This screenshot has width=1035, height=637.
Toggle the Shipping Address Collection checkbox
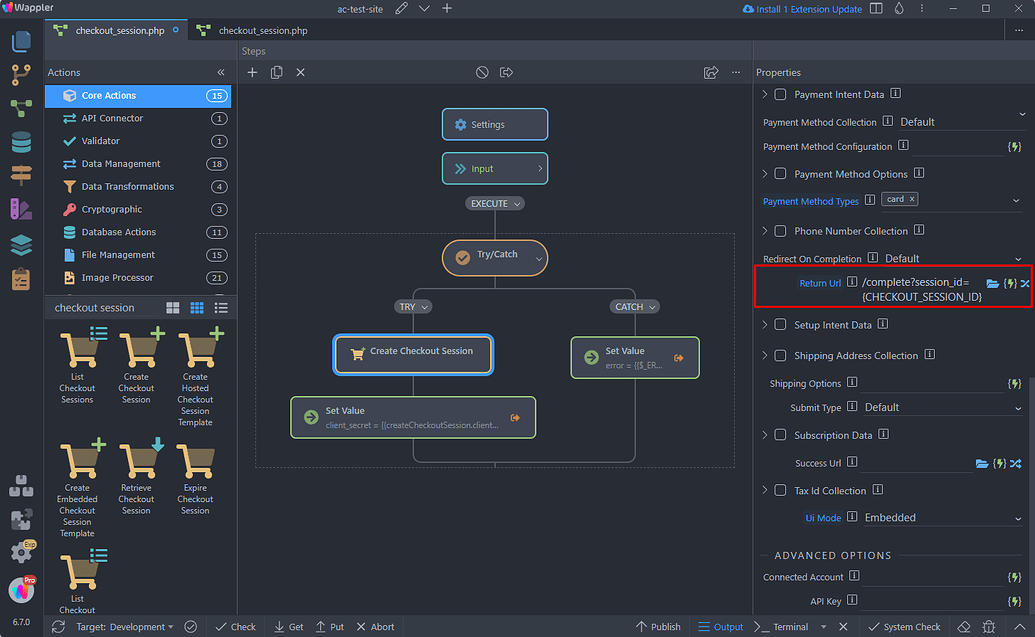click(781, 356)
